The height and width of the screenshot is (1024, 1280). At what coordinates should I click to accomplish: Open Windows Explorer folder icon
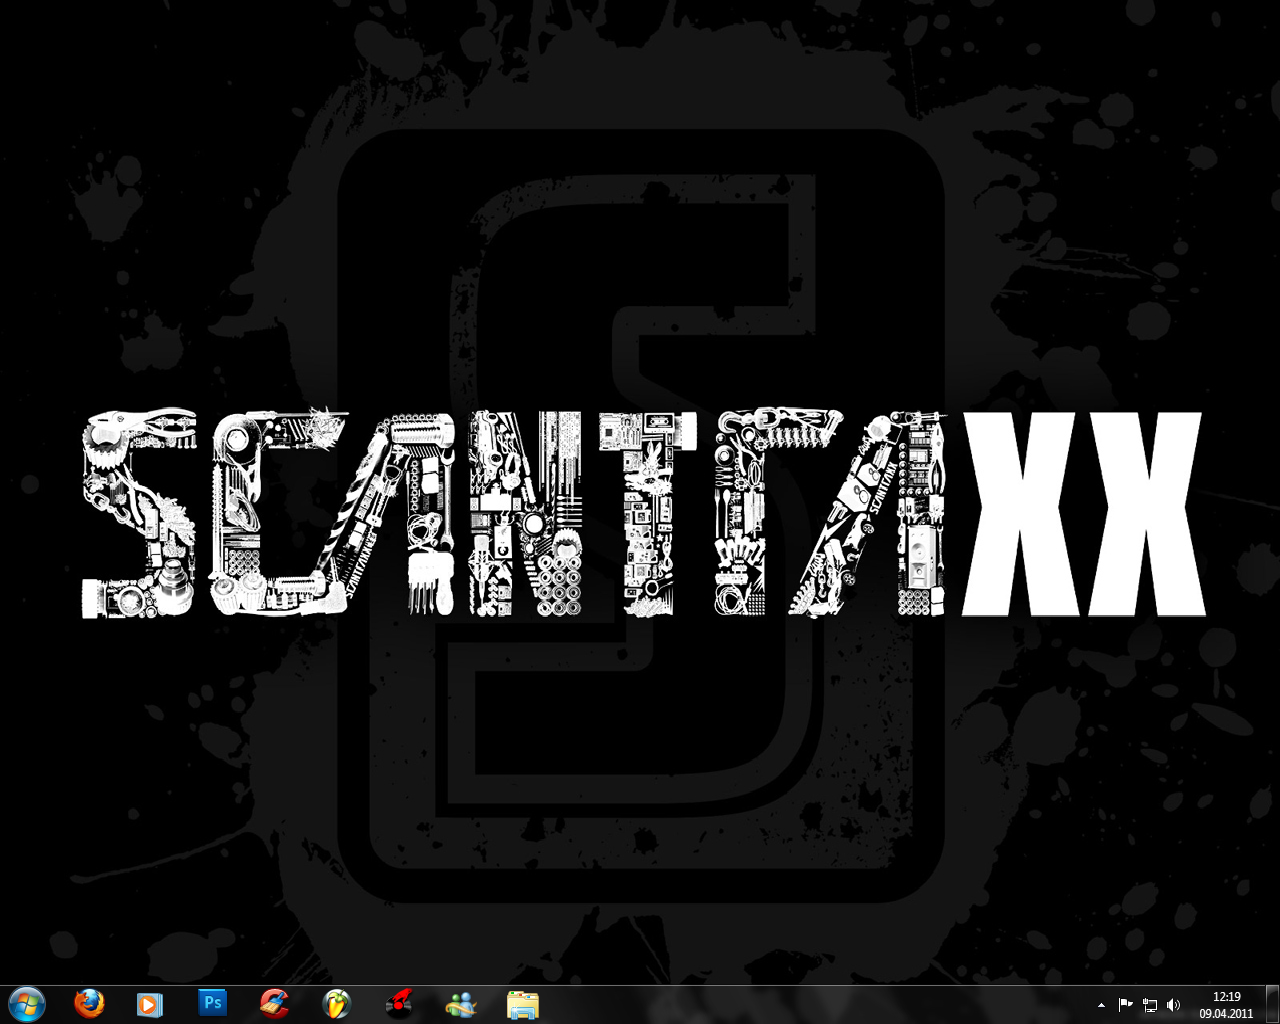(523, 1003)
